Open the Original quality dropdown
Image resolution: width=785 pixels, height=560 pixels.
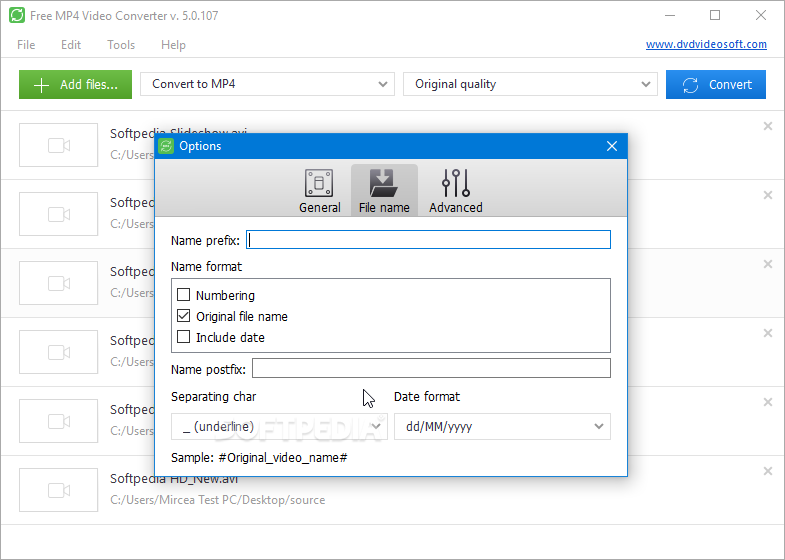(530, 84)
